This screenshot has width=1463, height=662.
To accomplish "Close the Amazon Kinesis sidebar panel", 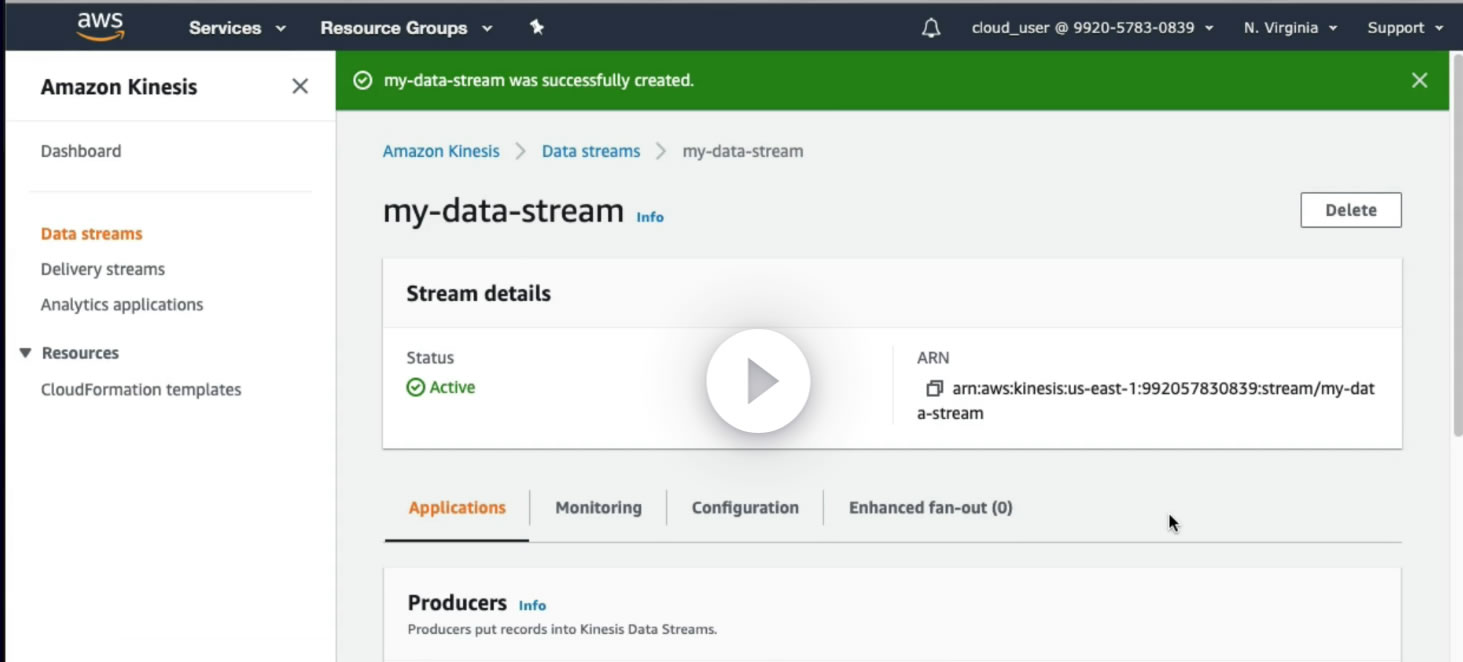I will pyautogui.click(x=299, y=87).
